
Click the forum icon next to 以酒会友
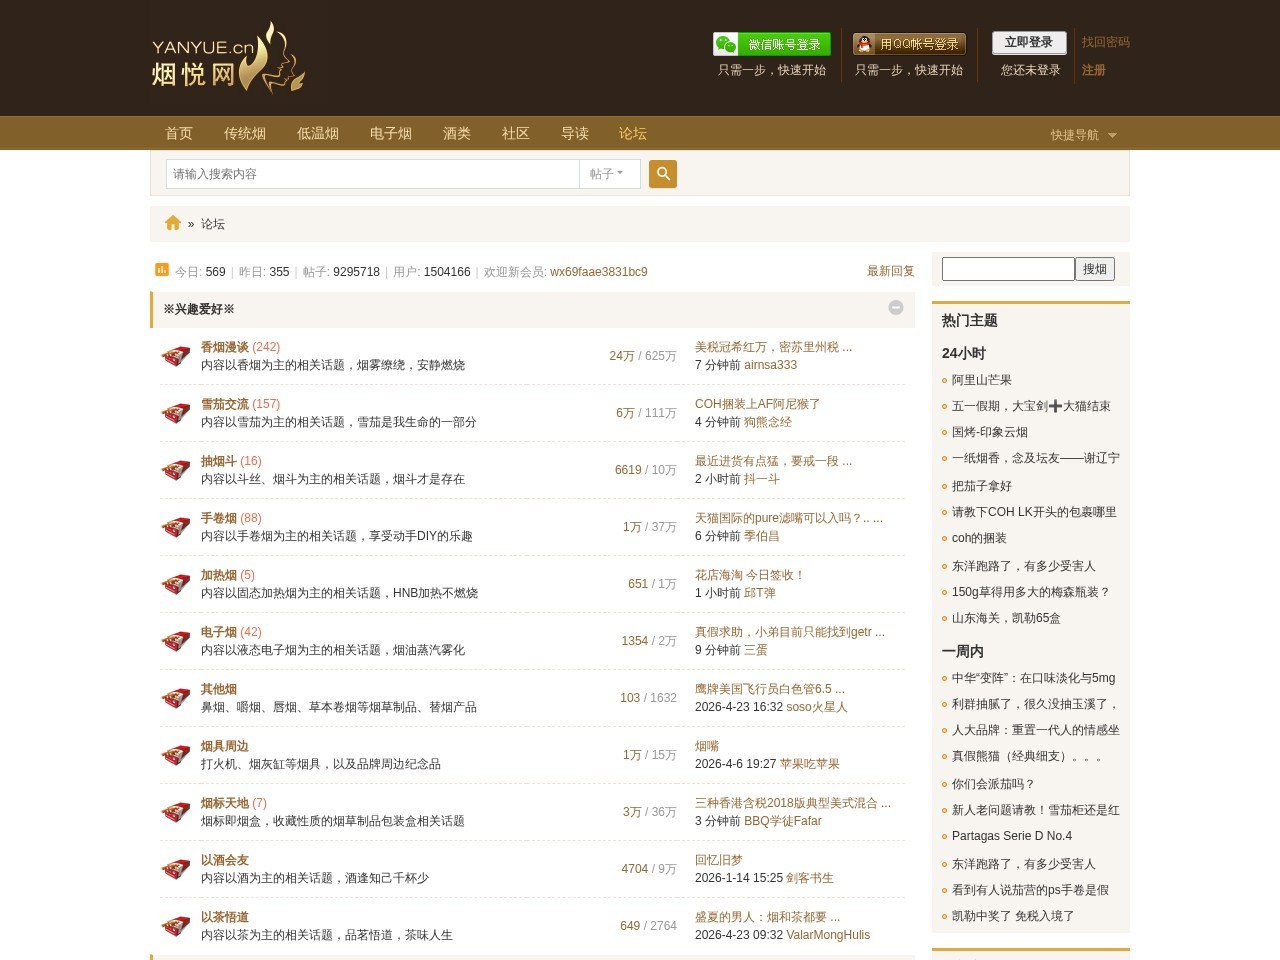(x=176, y=869)
